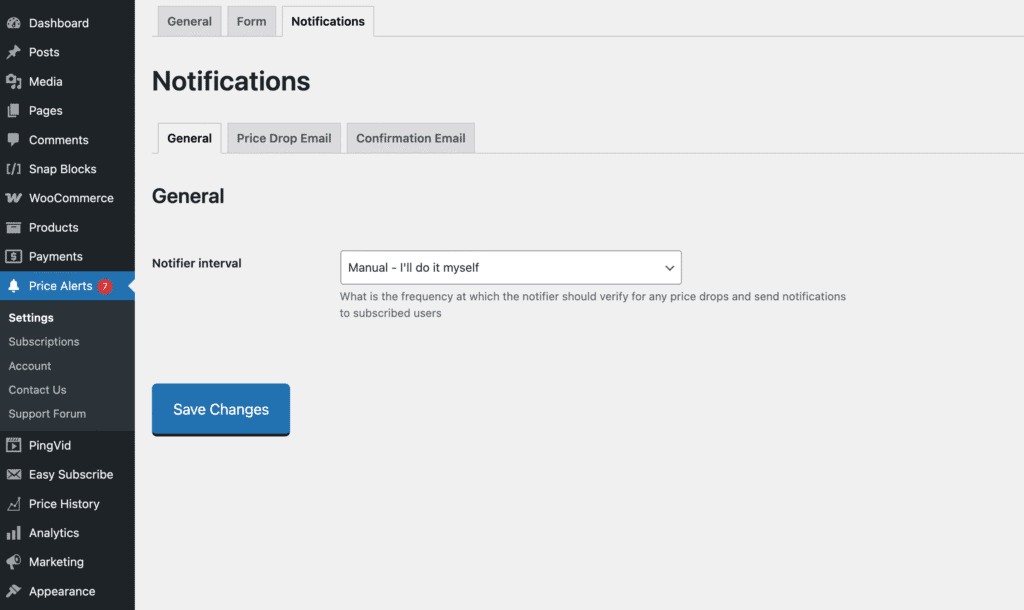
Task: Open the Subscriptions submenu link
Action: click(x=44, y=342)
